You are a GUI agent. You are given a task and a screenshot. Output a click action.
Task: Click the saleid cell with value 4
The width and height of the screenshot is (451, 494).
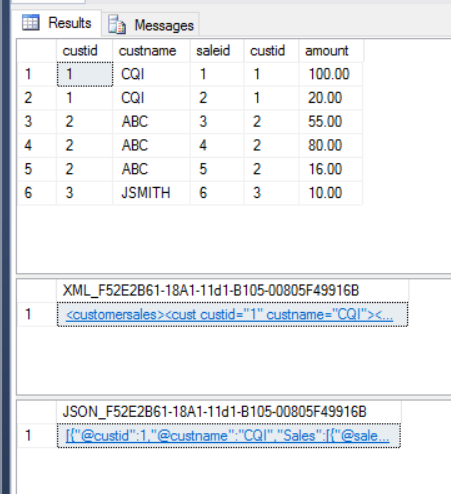pyautogui.click(x=217, y=146)
